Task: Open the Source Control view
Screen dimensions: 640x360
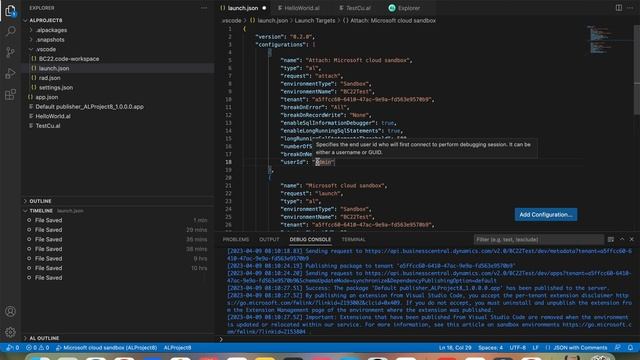Action: 10,52
